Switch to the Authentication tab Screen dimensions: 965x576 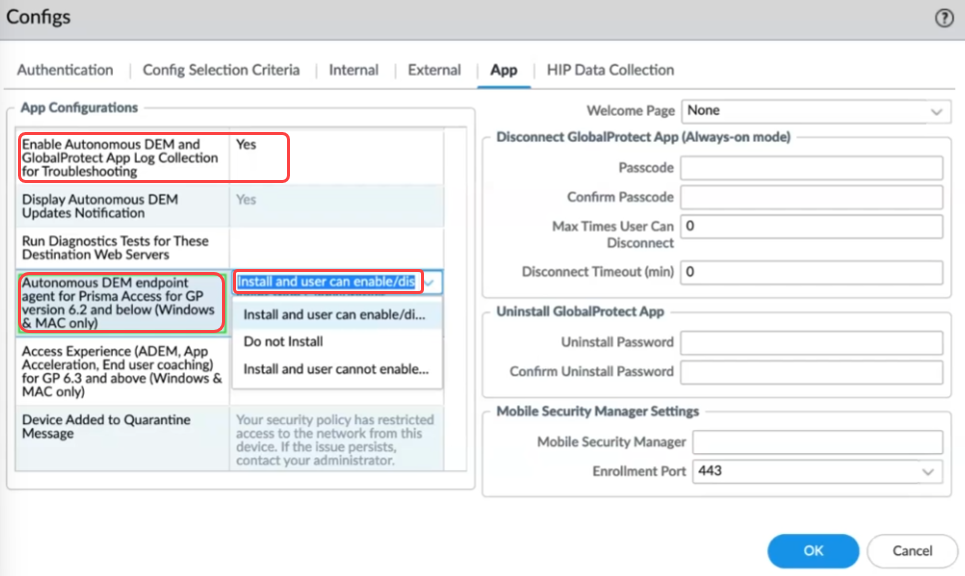tap(64, 70)
